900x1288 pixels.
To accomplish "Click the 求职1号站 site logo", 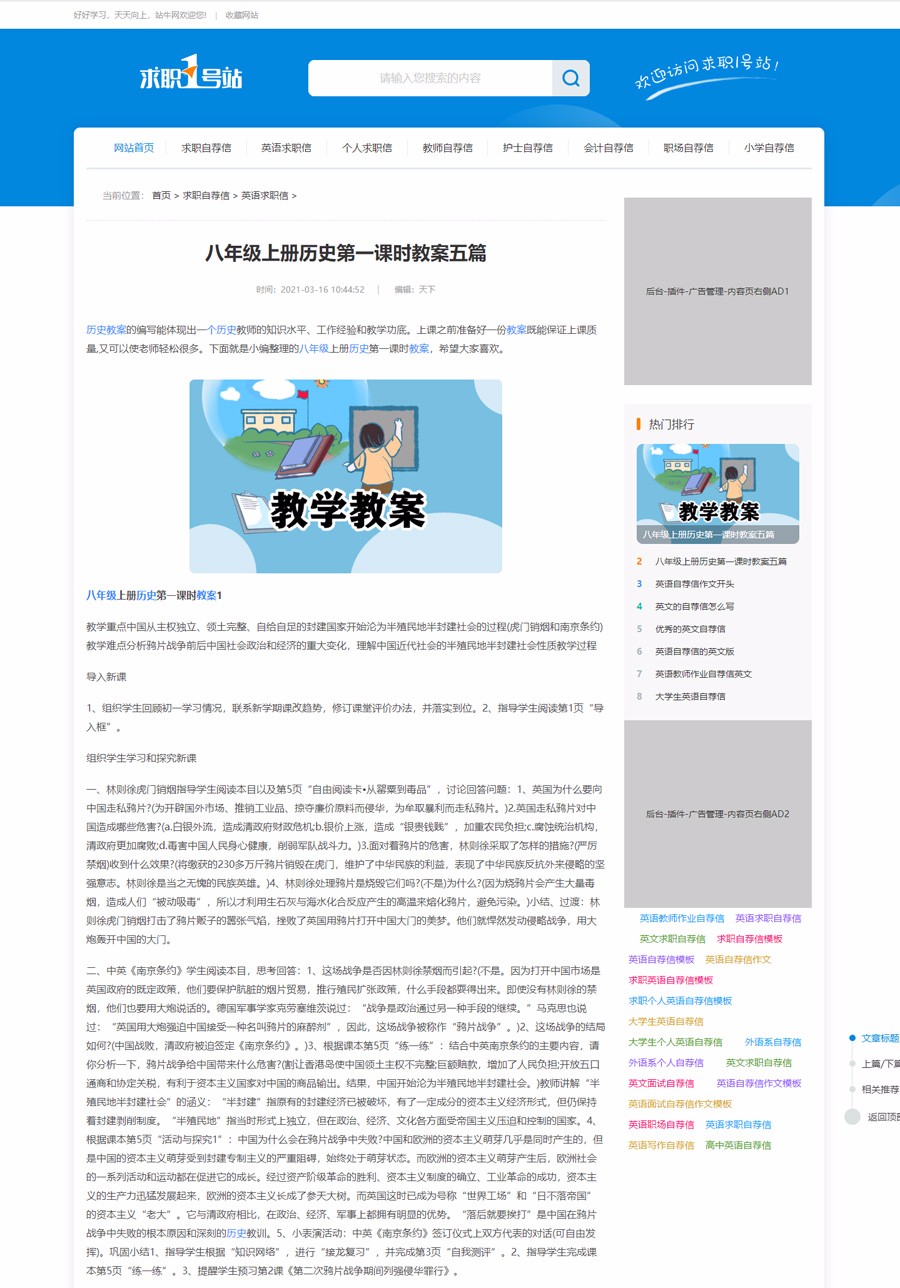I will [191, 77].
